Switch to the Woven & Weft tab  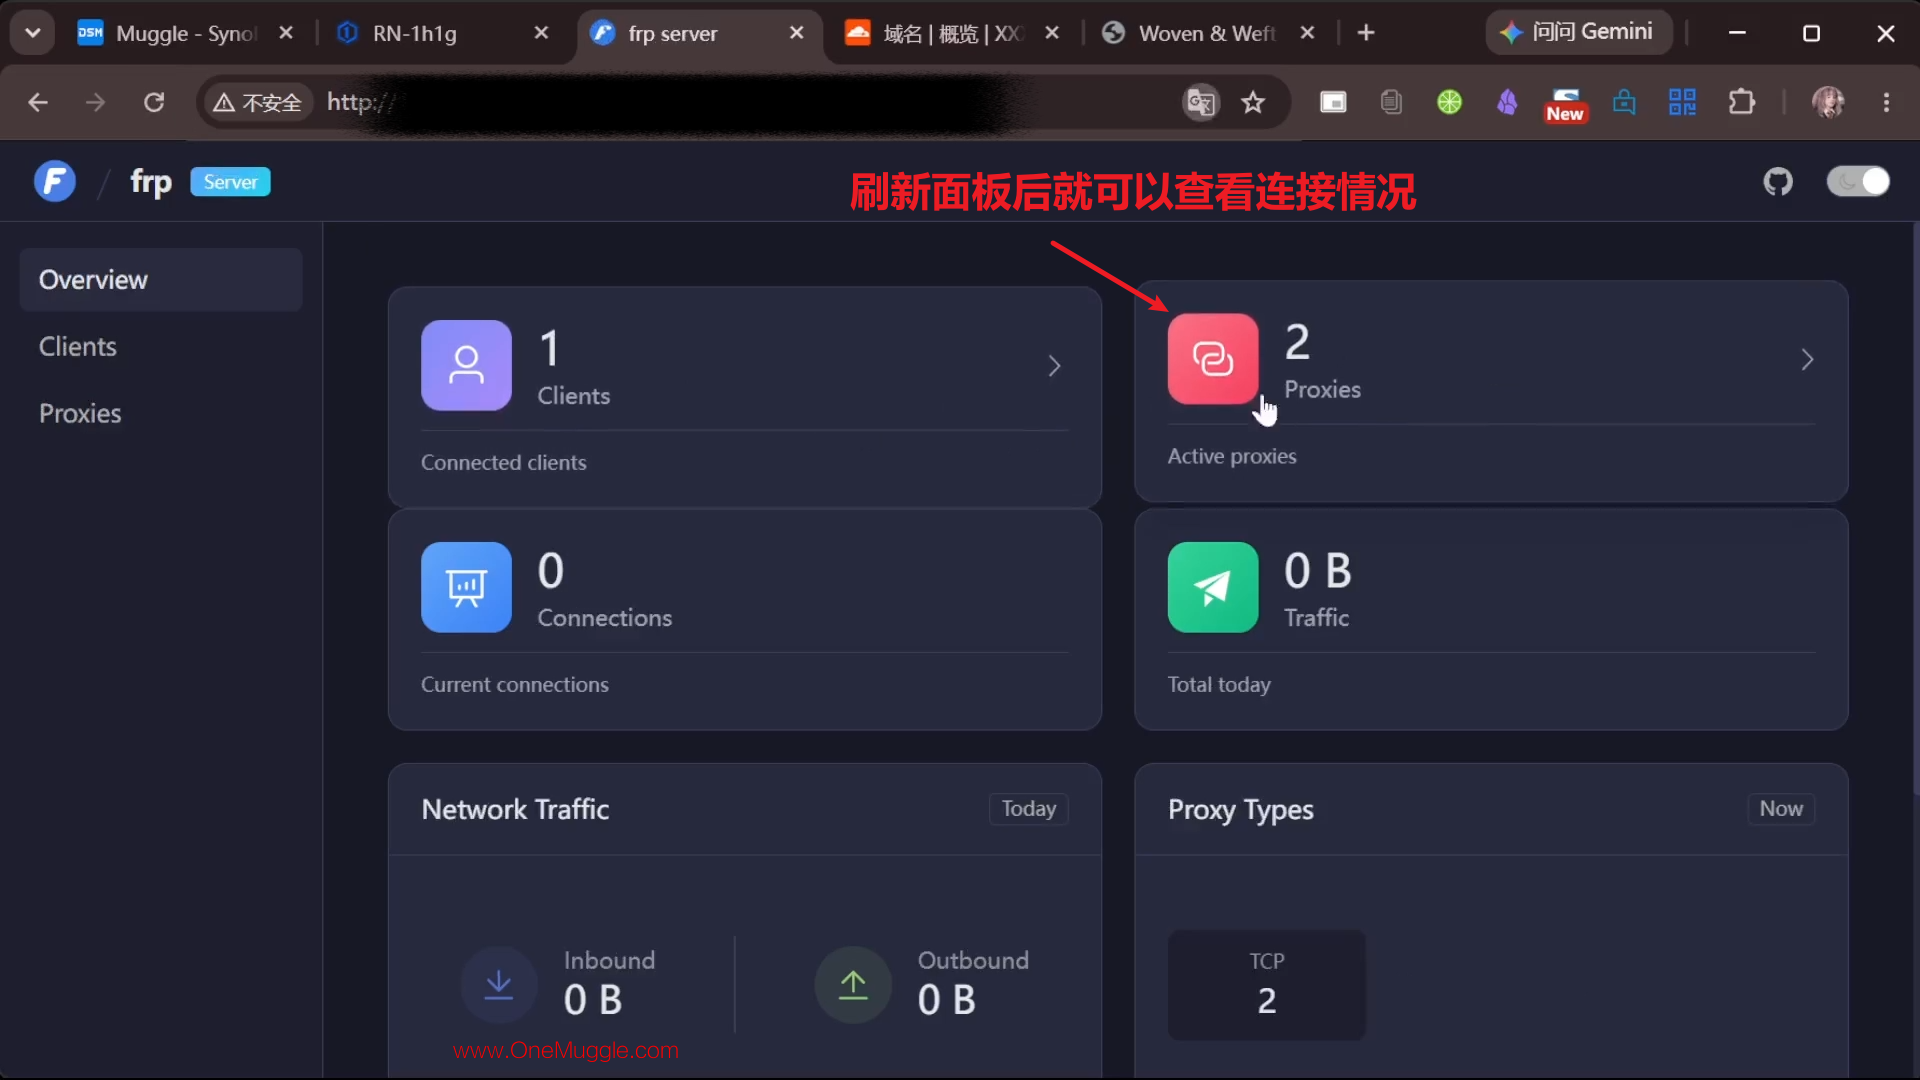point(1208,33)
